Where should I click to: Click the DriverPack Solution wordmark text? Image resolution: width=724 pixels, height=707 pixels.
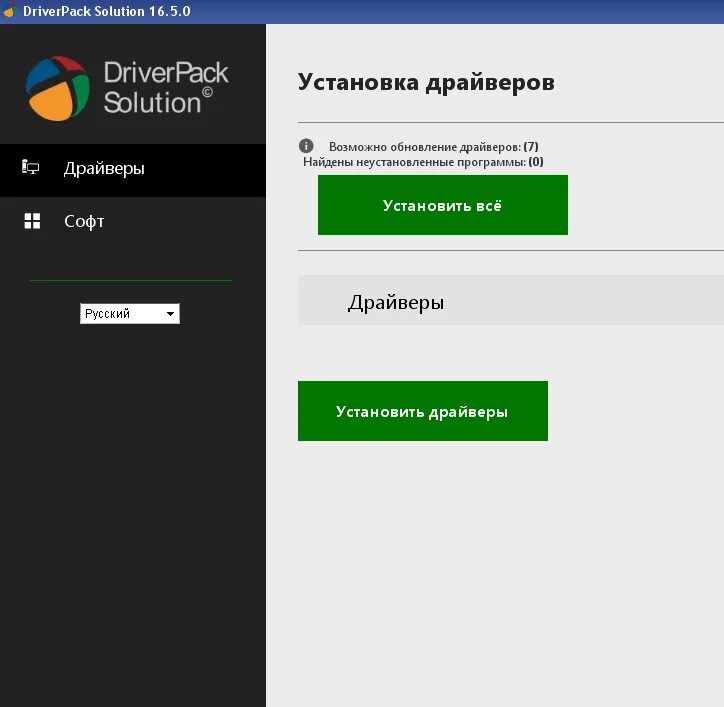(166, 88)
